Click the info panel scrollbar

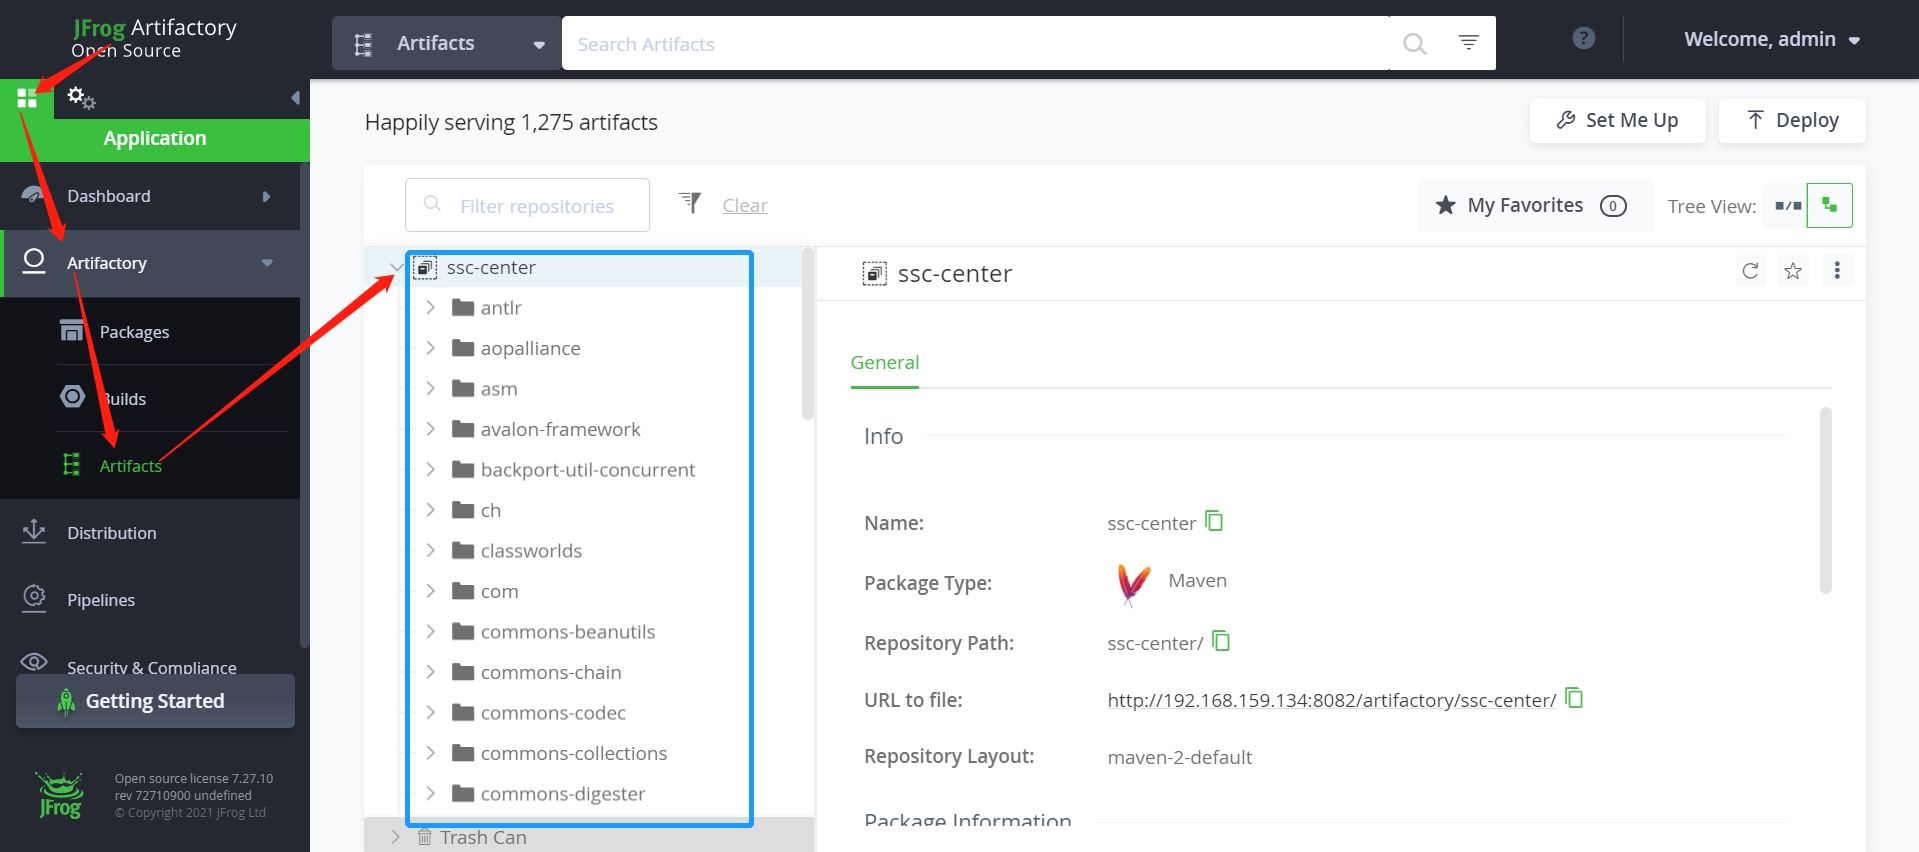1825,500
